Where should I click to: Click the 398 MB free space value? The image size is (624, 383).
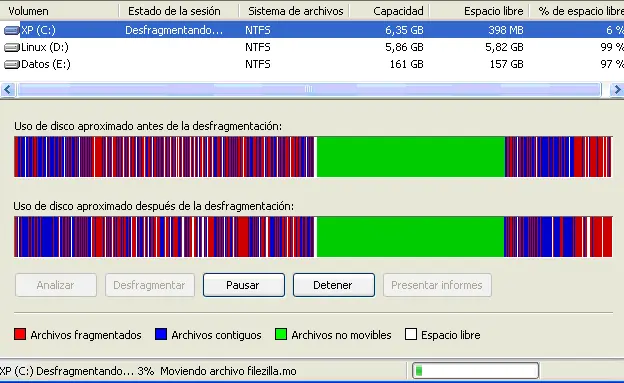[x=506, y=30]
